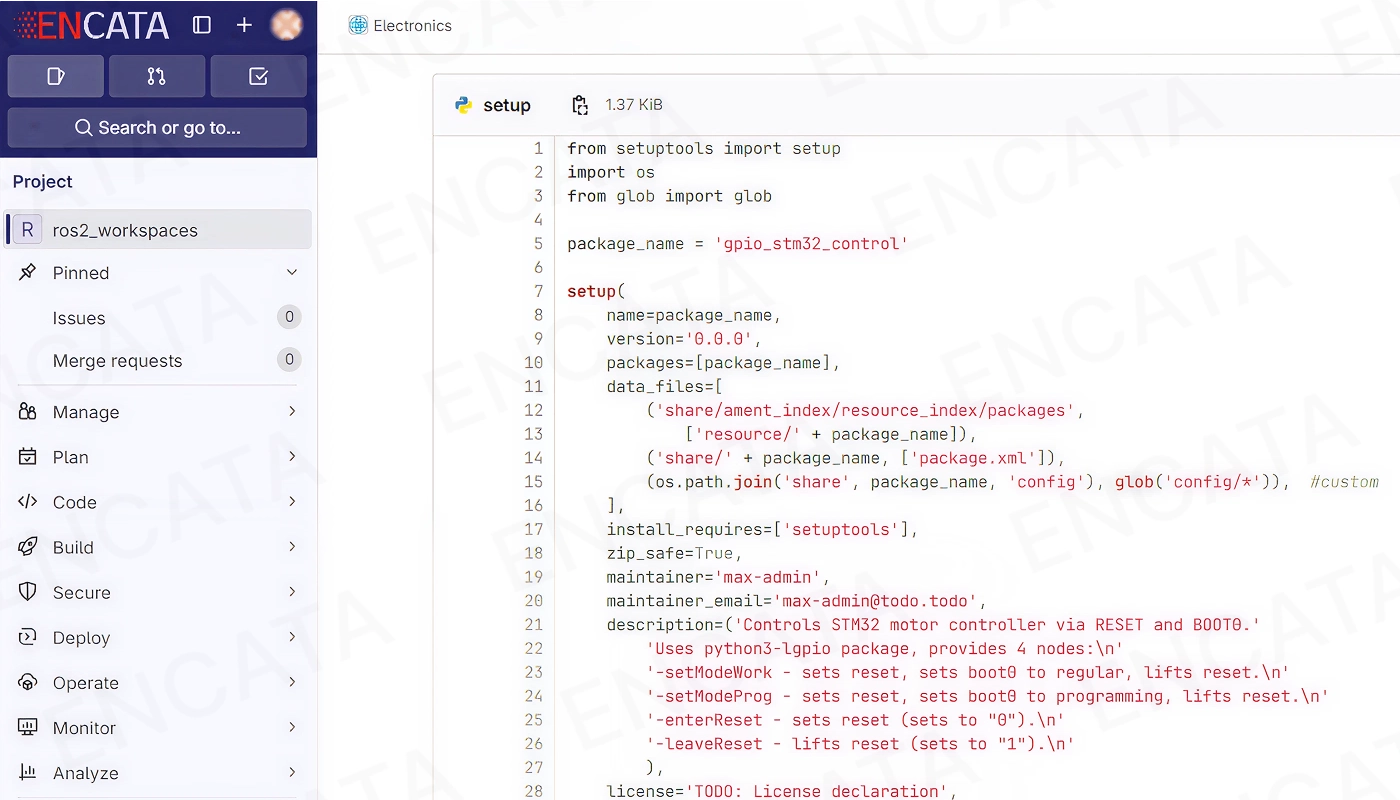Click the Secure shield icon
Viewport: 1400px width, 800px height.
[28, 592]
